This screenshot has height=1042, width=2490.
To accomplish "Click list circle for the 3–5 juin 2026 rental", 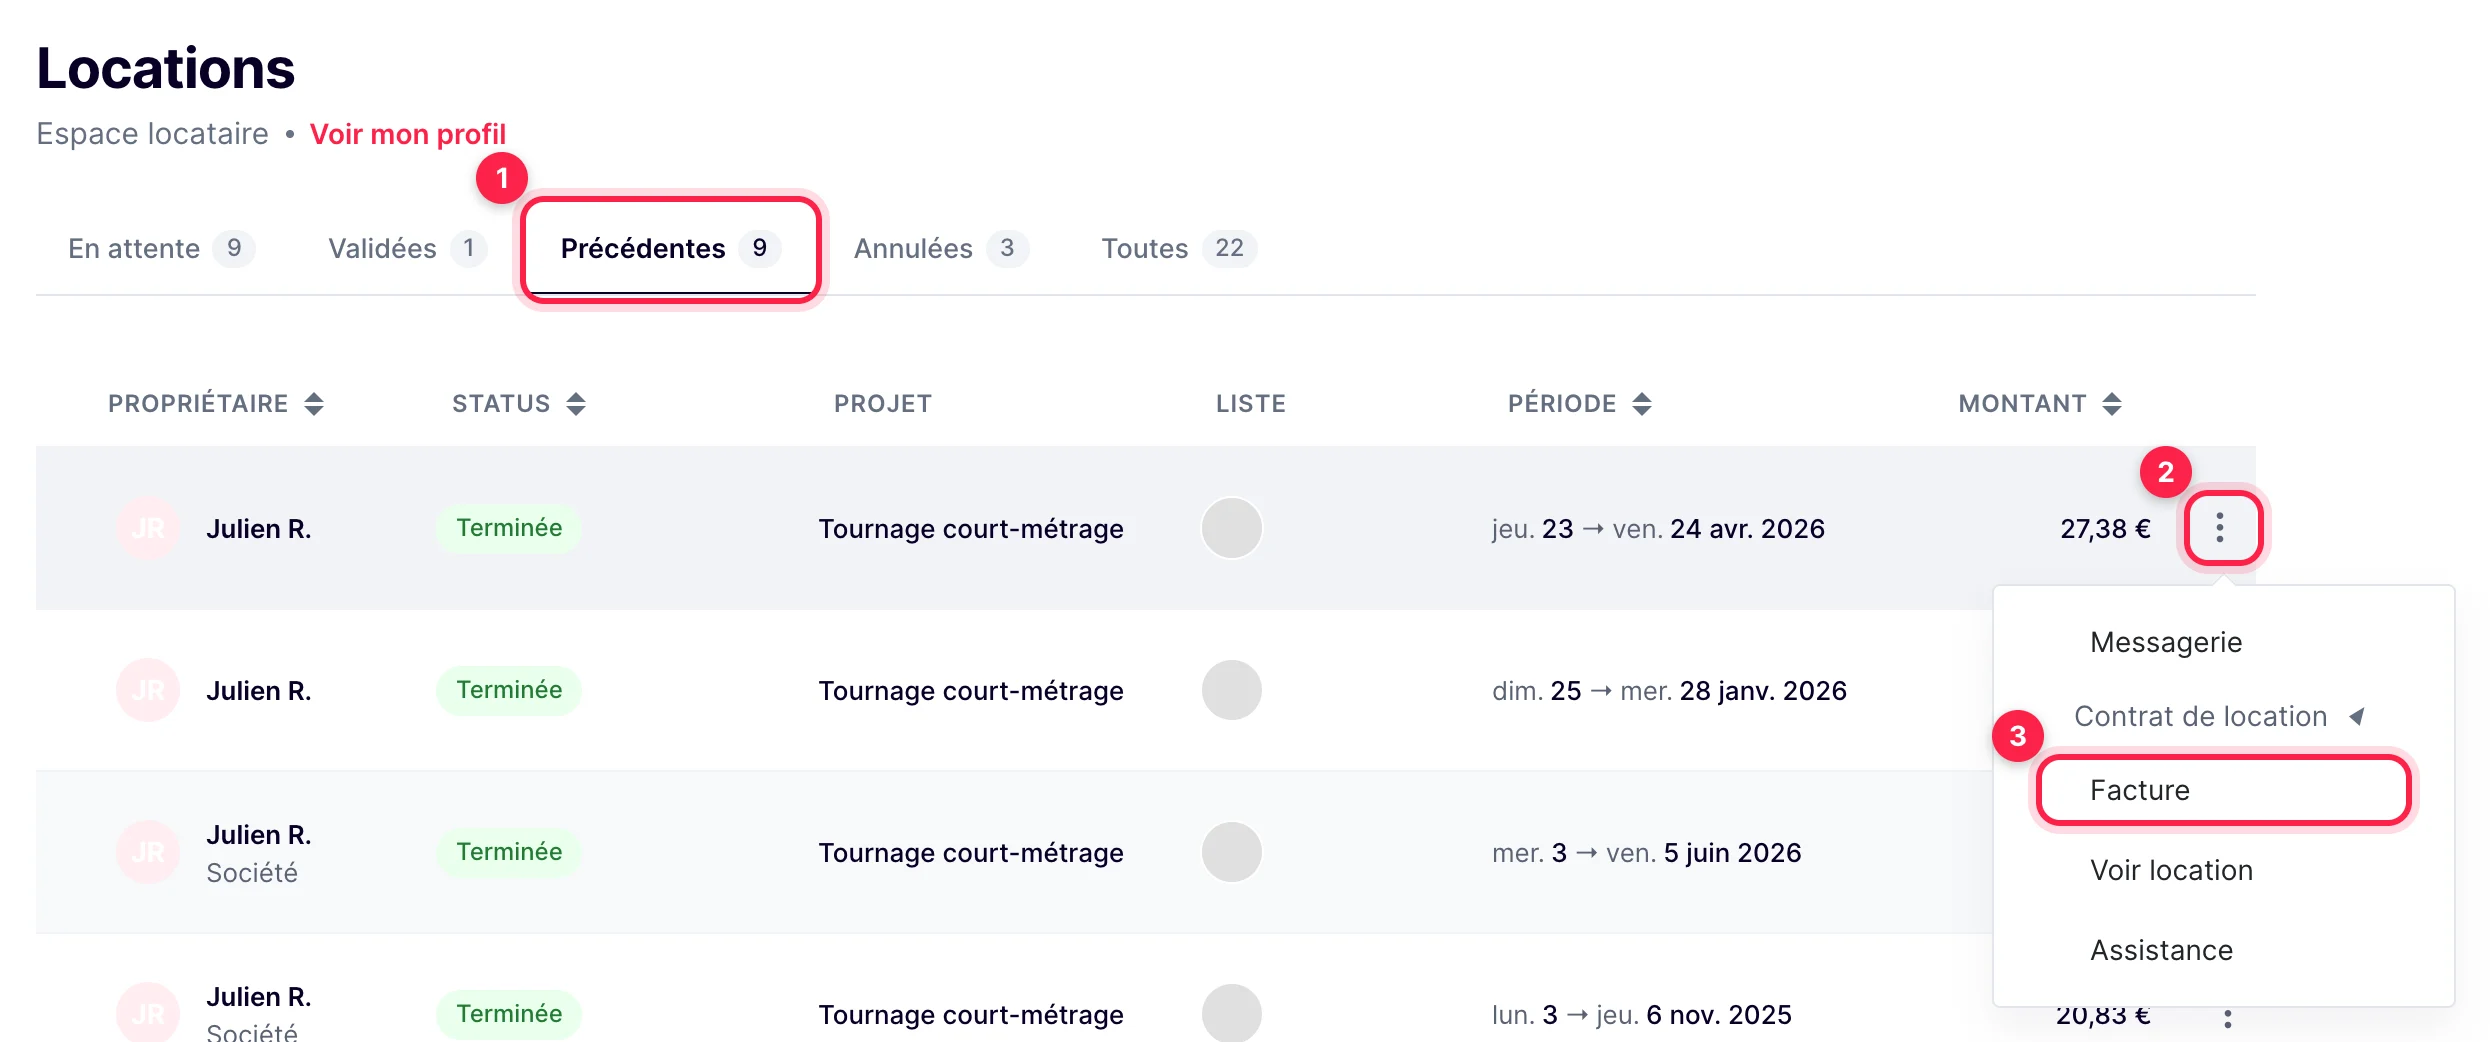I will click(1231, 852).
